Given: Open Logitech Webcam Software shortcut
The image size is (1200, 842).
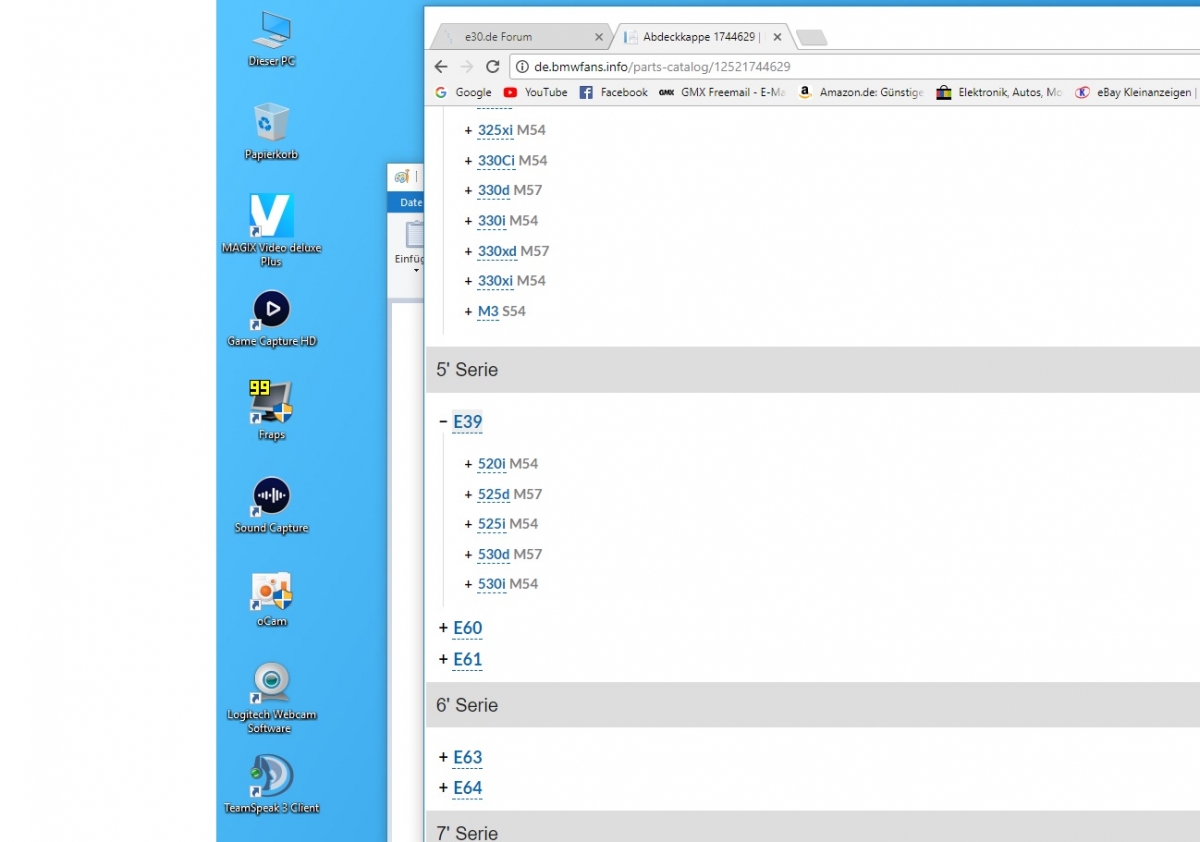Looking at the screenshot, I should [271, 683].
